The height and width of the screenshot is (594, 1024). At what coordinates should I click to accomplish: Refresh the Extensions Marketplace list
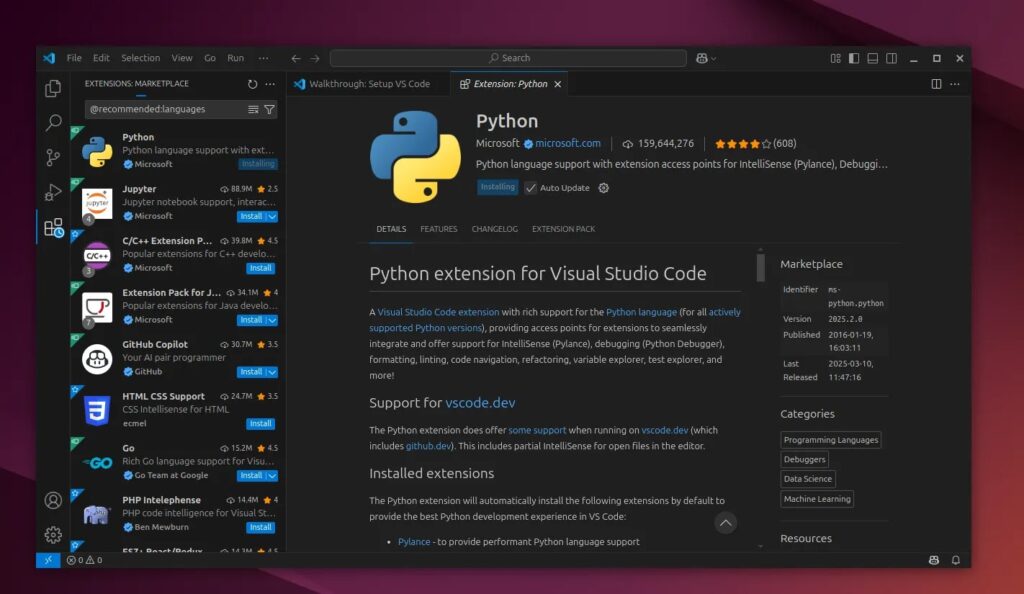click(x=253, y=84)
